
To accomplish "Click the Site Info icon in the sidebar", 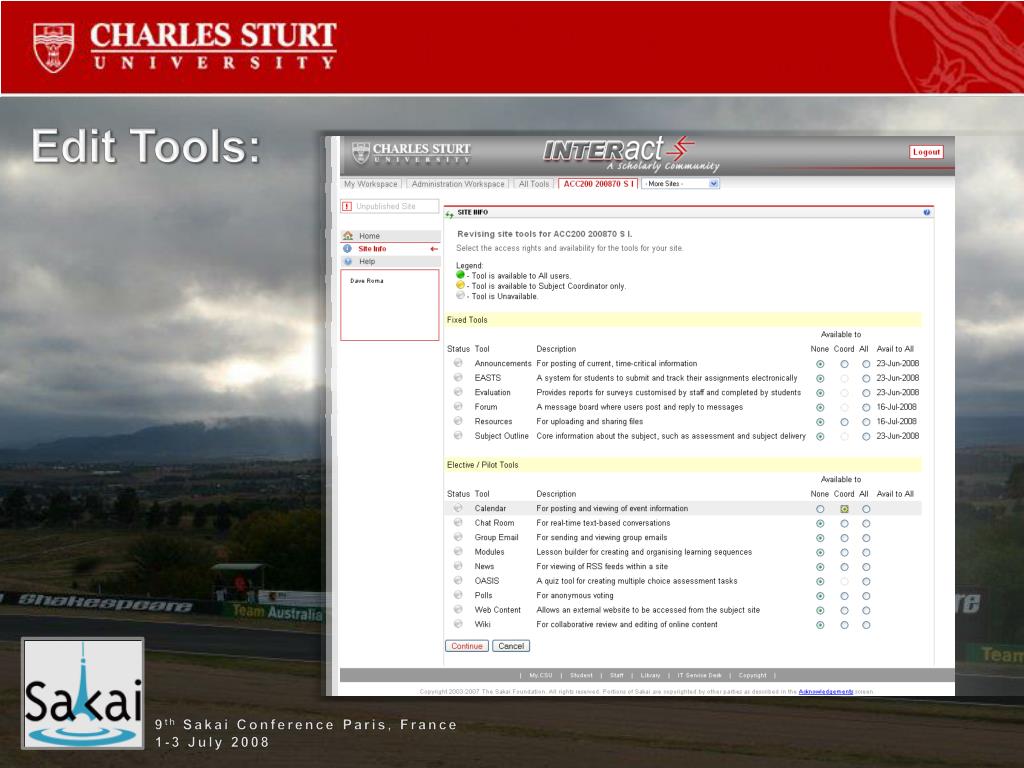I will tap(347, 249).
